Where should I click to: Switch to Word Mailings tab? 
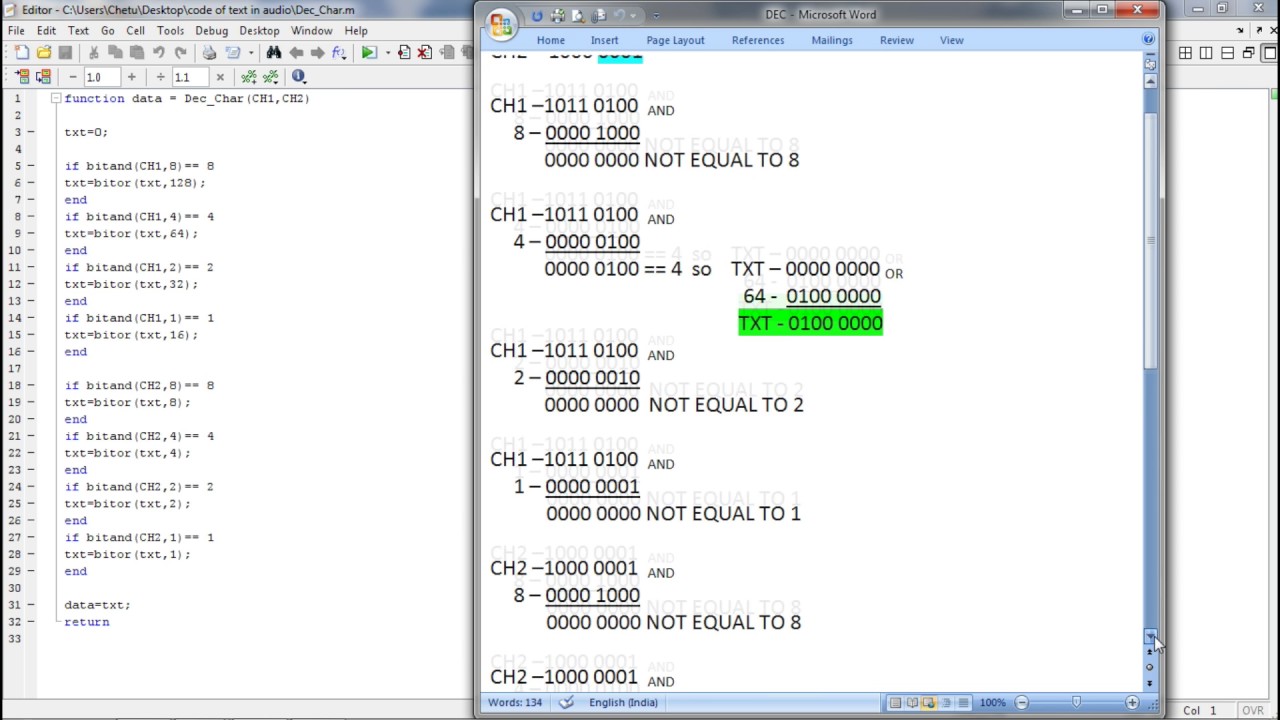pyautogui.click(x=832, y=40)
